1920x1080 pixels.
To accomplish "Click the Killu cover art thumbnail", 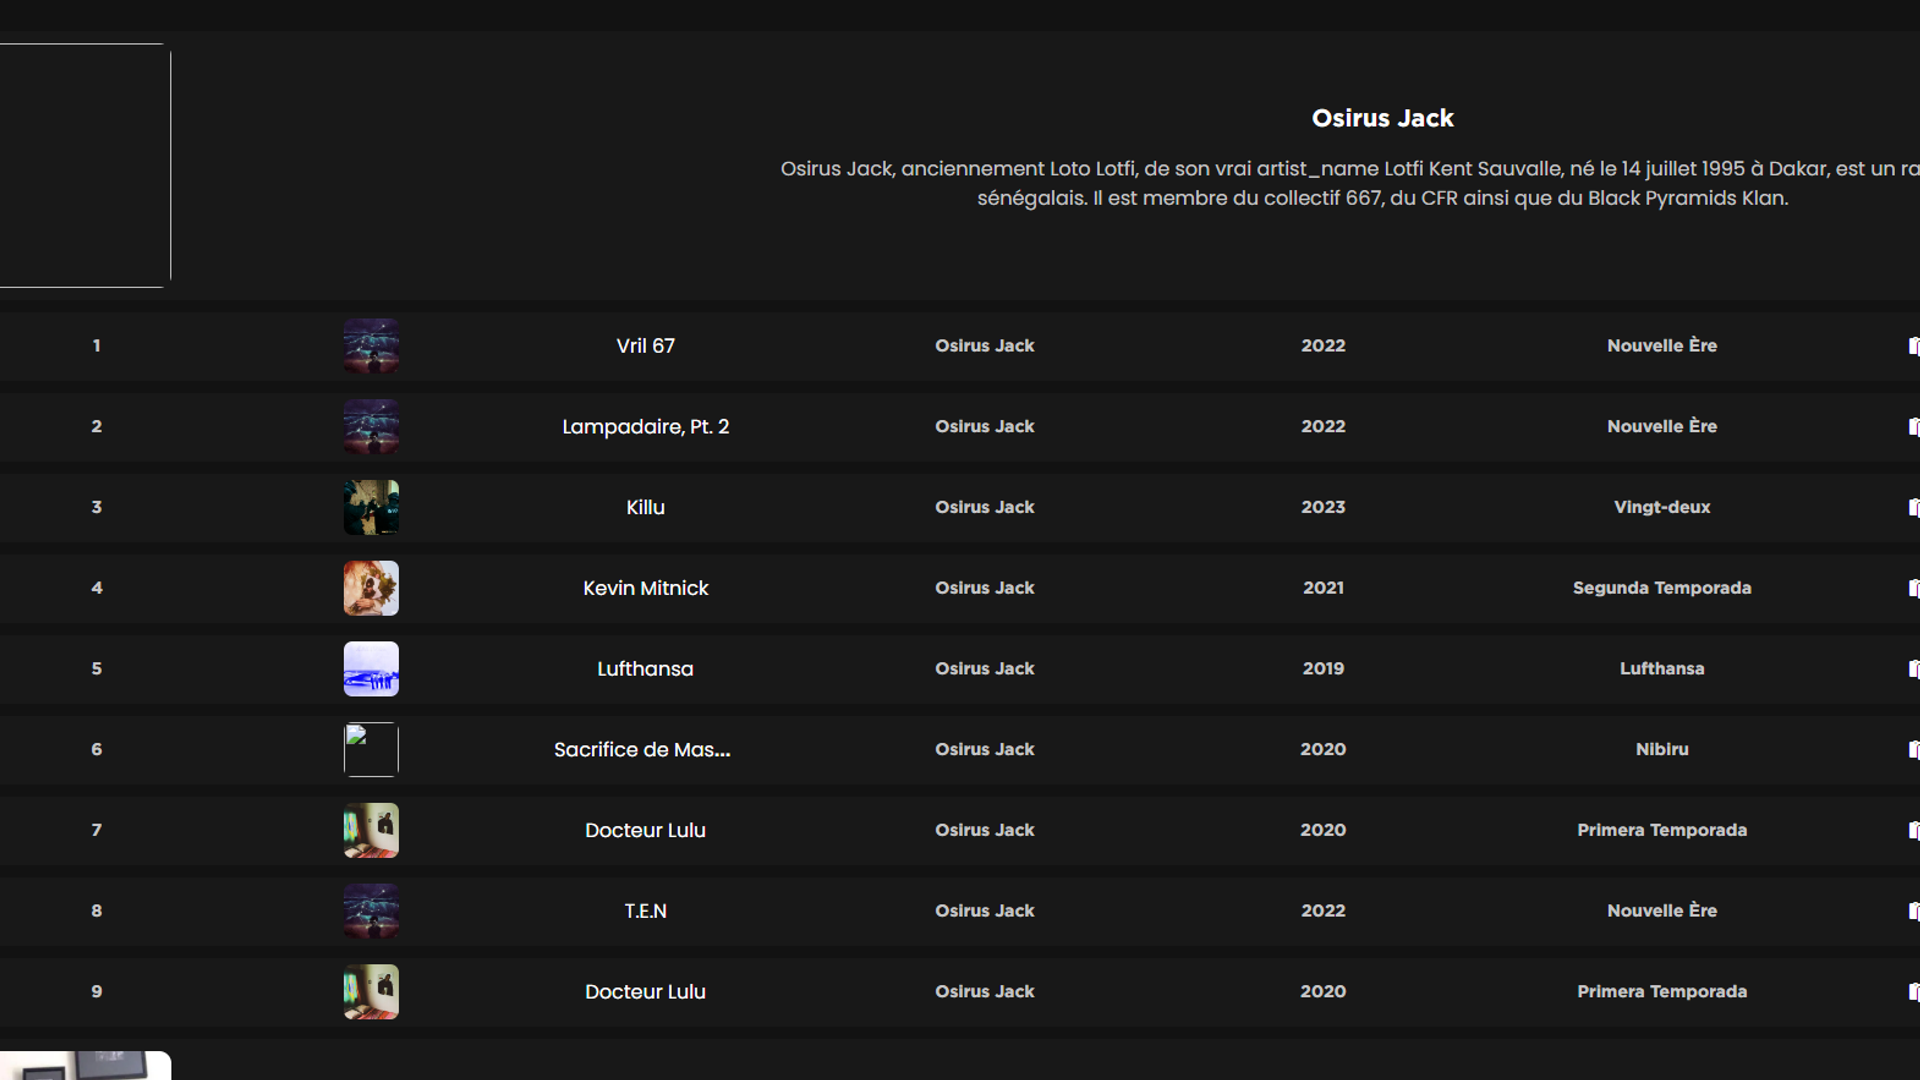I will 371,507.
